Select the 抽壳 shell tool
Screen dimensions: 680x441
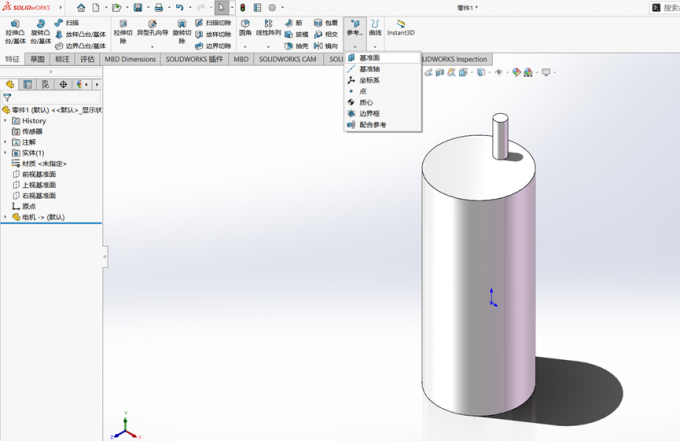pyautogui.click(x=297, y=46)
